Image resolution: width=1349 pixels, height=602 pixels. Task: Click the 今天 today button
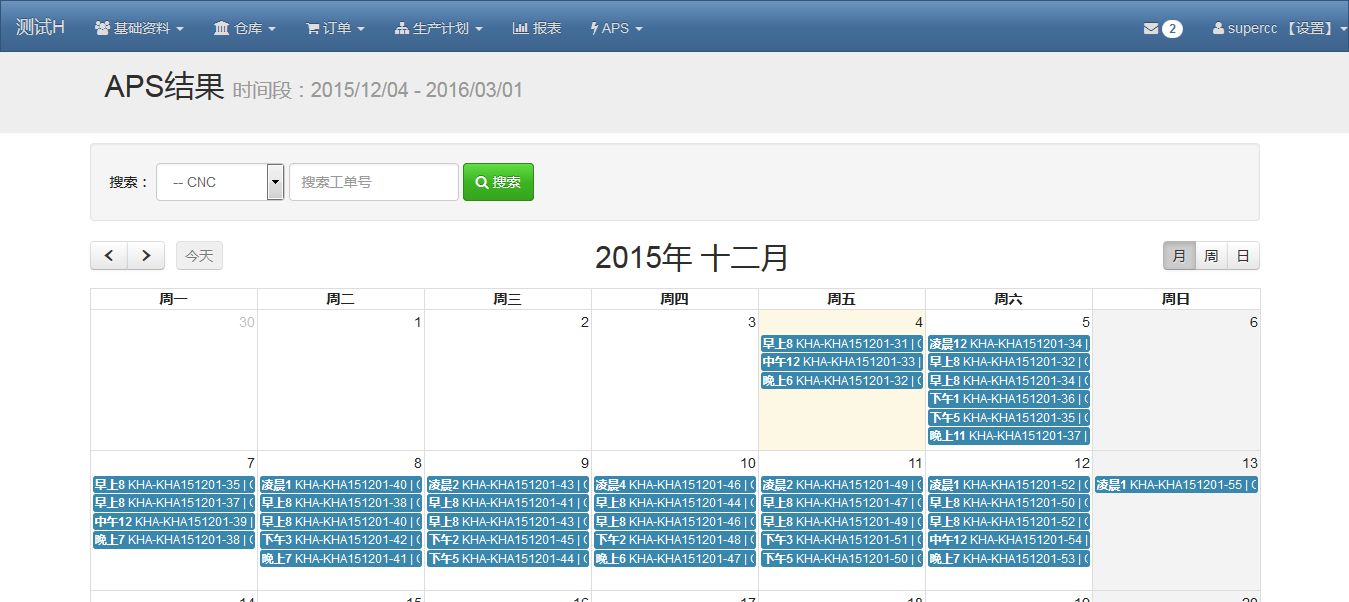click(199, 256)
